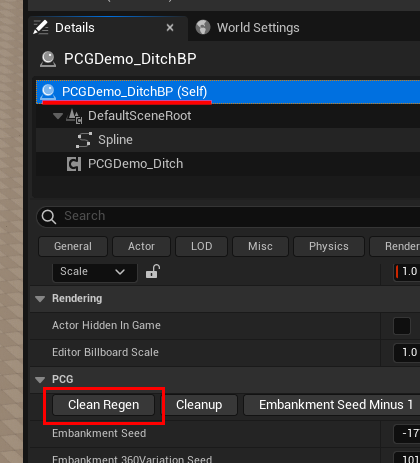Image resolution: width=420 pixels, height=463 pixels.
Task: Click the Embankment Seed Minus 1 button
Action: (x=332, y=405)
